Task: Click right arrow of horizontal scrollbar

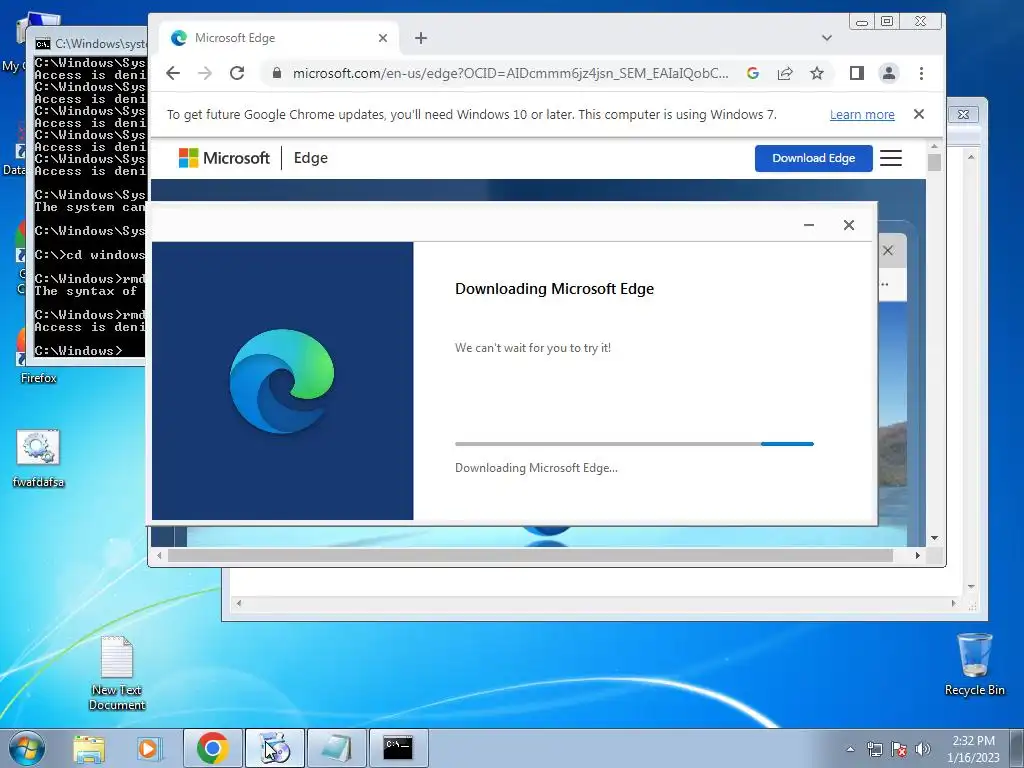Action: pyautogui.click(x=918, y=555)
